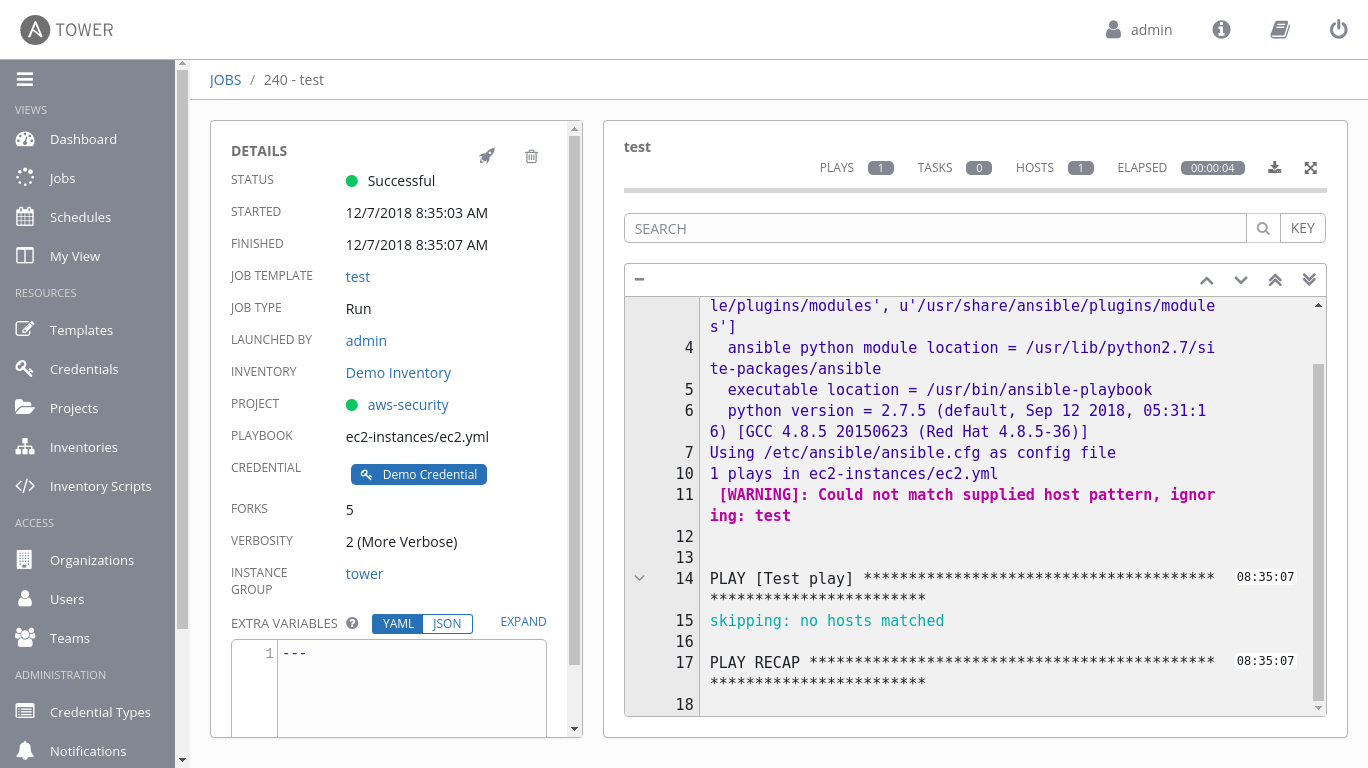The height and width of the screenshot is (768, 1368).
Task: Click the relaunch job rocket icon
Action: coord(487,156)
